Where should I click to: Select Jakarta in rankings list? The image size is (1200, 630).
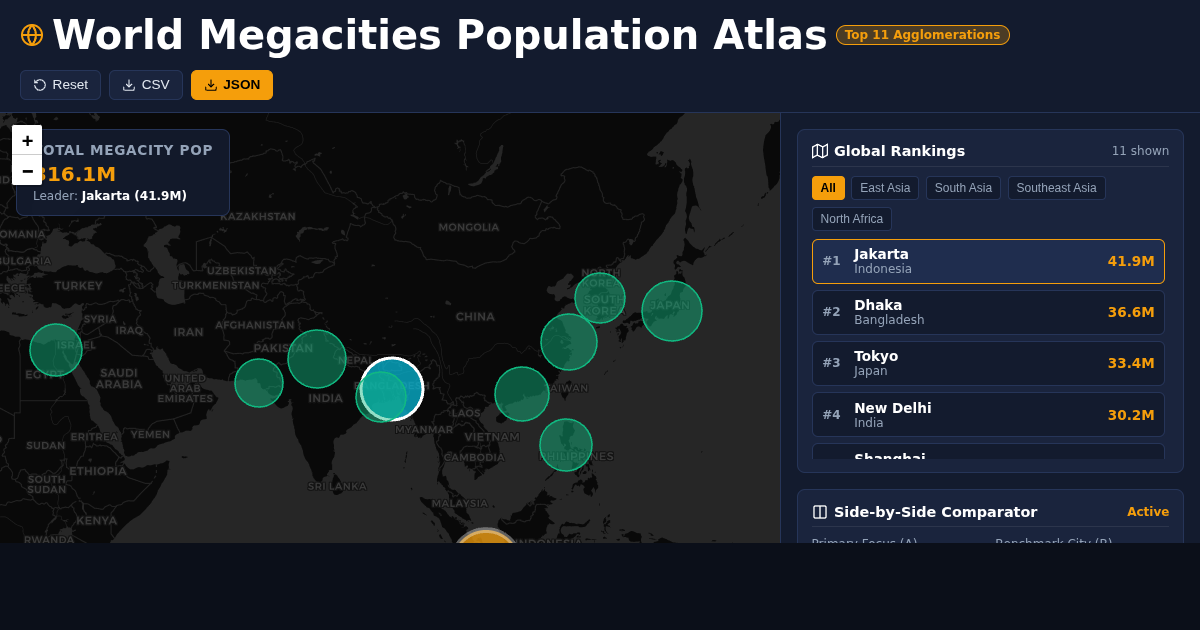(x=988, y=261)
